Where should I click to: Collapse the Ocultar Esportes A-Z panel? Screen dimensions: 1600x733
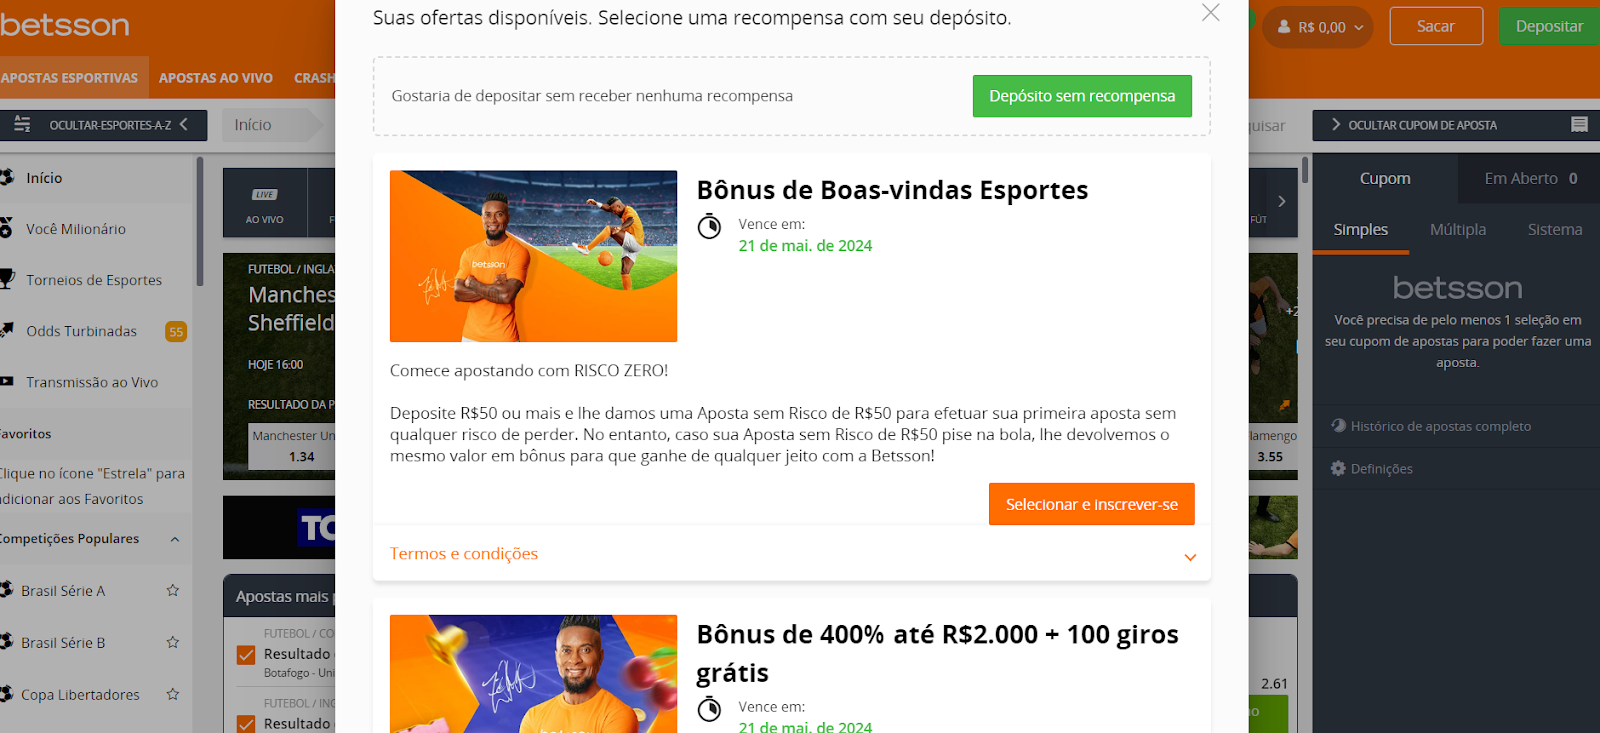coord(184,125)
